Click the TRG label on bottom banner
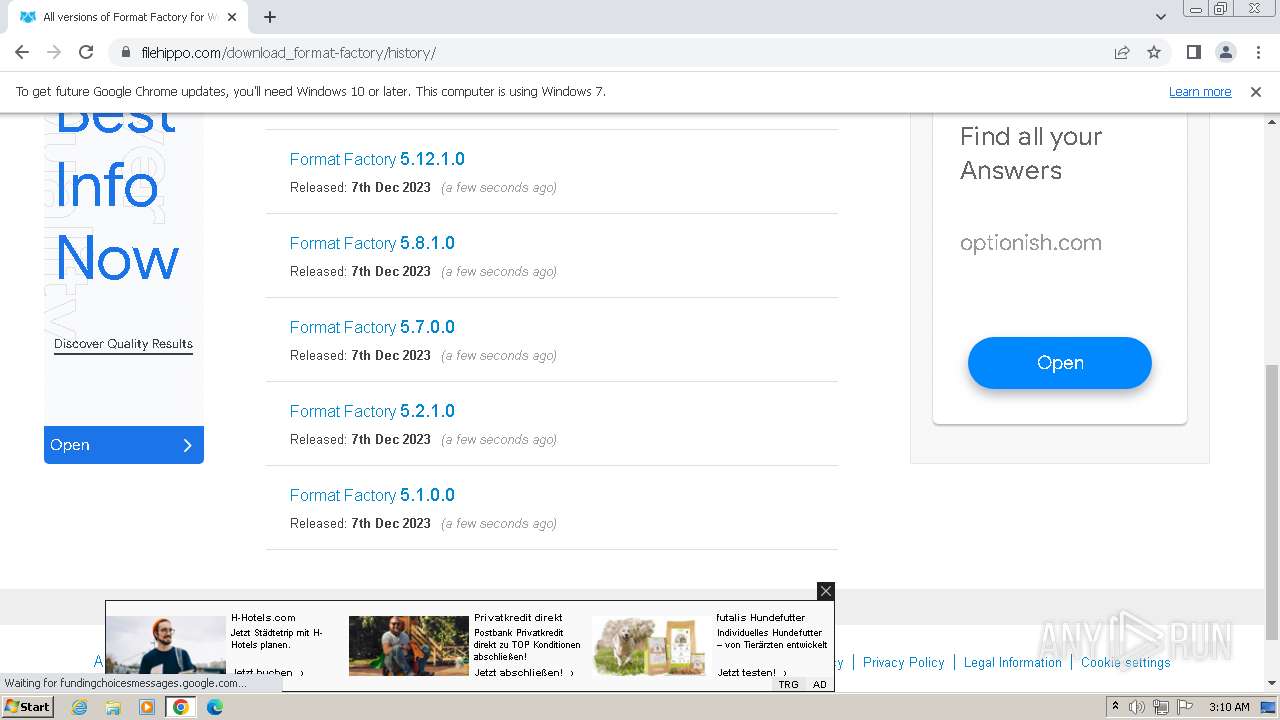Image resolution: width=1280 pixels, height=720 pixels. 789,684
